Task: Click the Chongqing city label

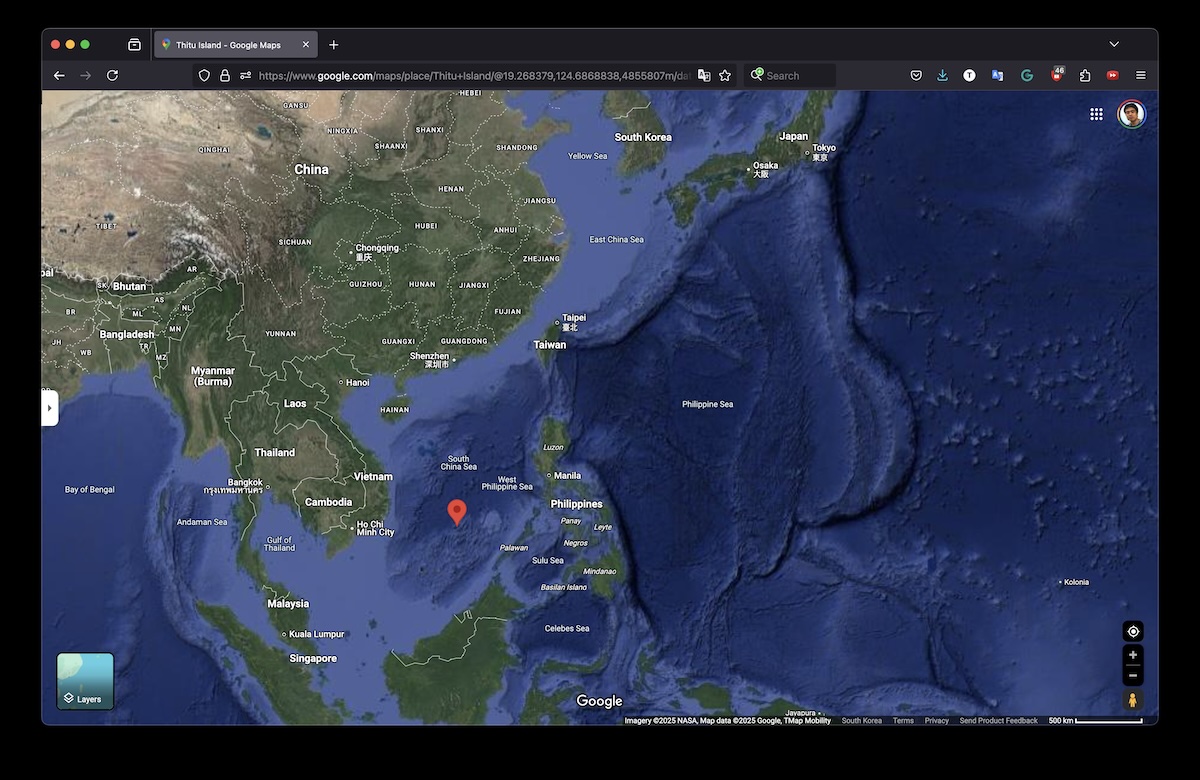Action: coord(377,248)
